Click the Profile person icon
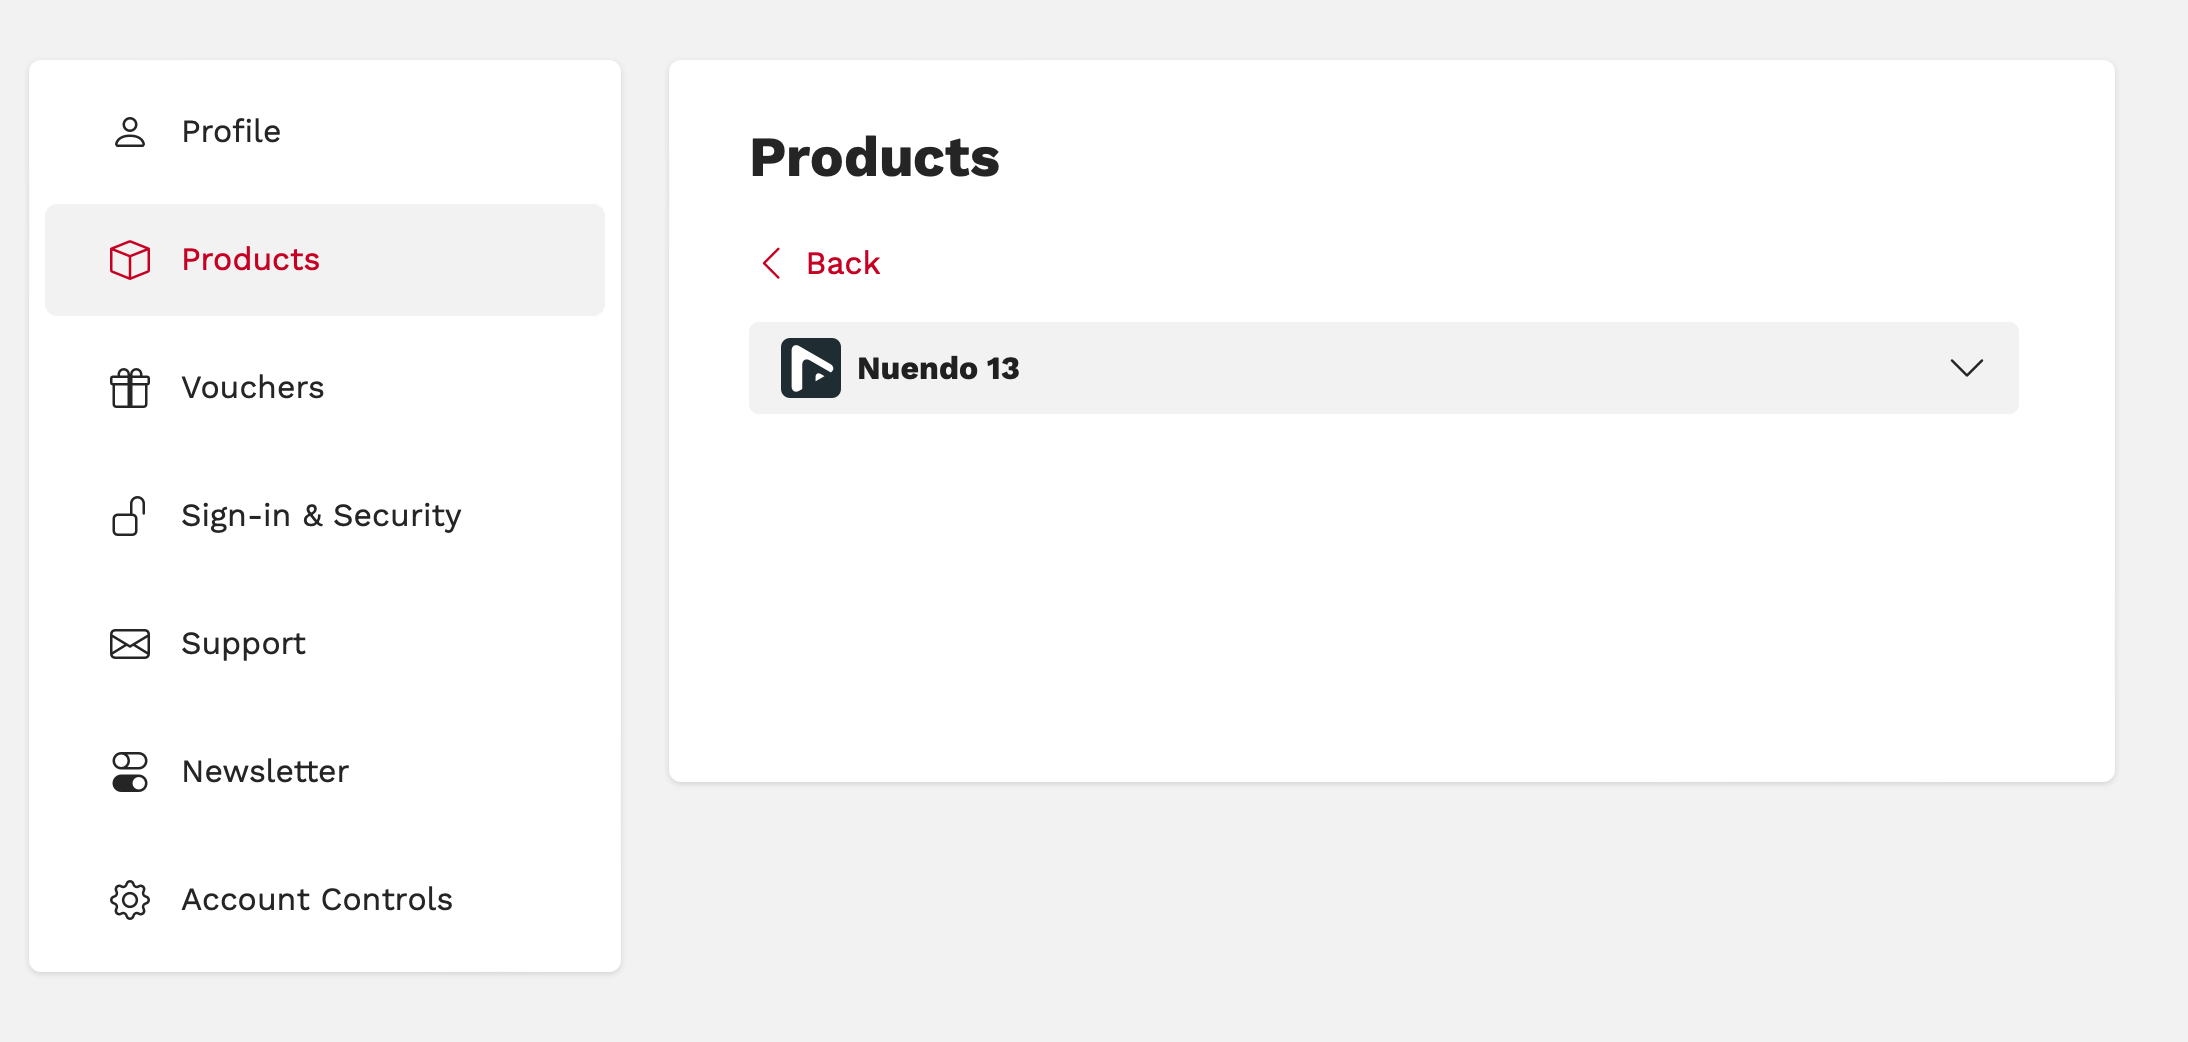The height and width of the screenshot is (1042, 2188). tap(130, 132)
